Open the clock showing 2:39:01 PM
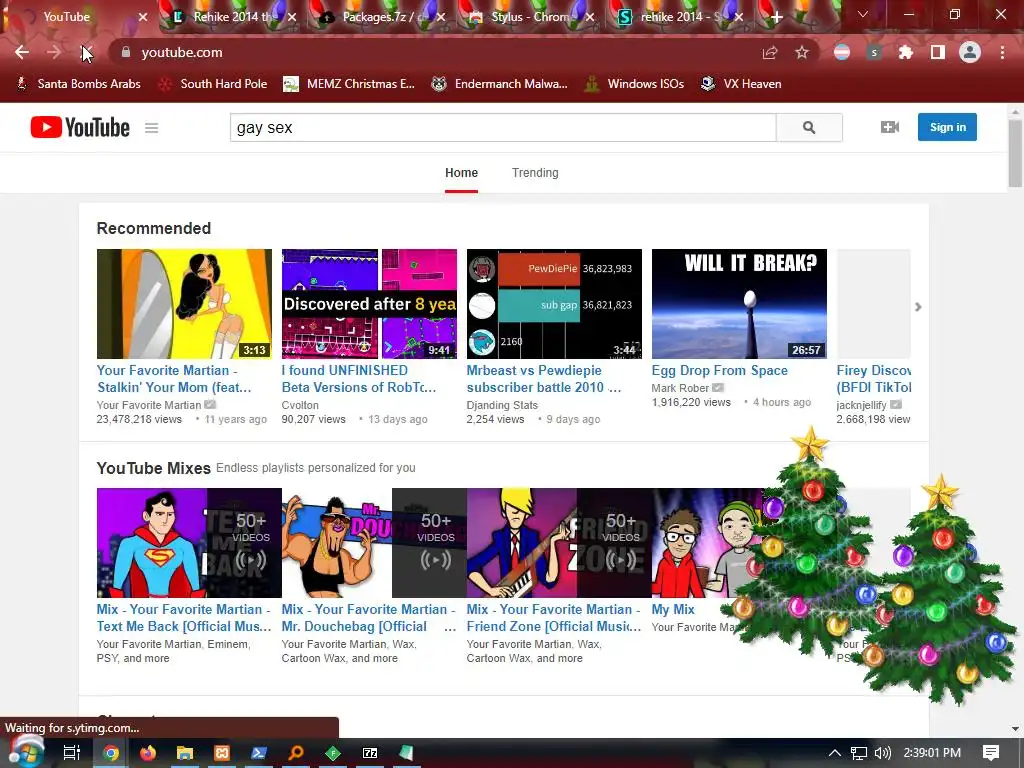The width and height of the screenshot is (1024, 768). tap(932, 753)
